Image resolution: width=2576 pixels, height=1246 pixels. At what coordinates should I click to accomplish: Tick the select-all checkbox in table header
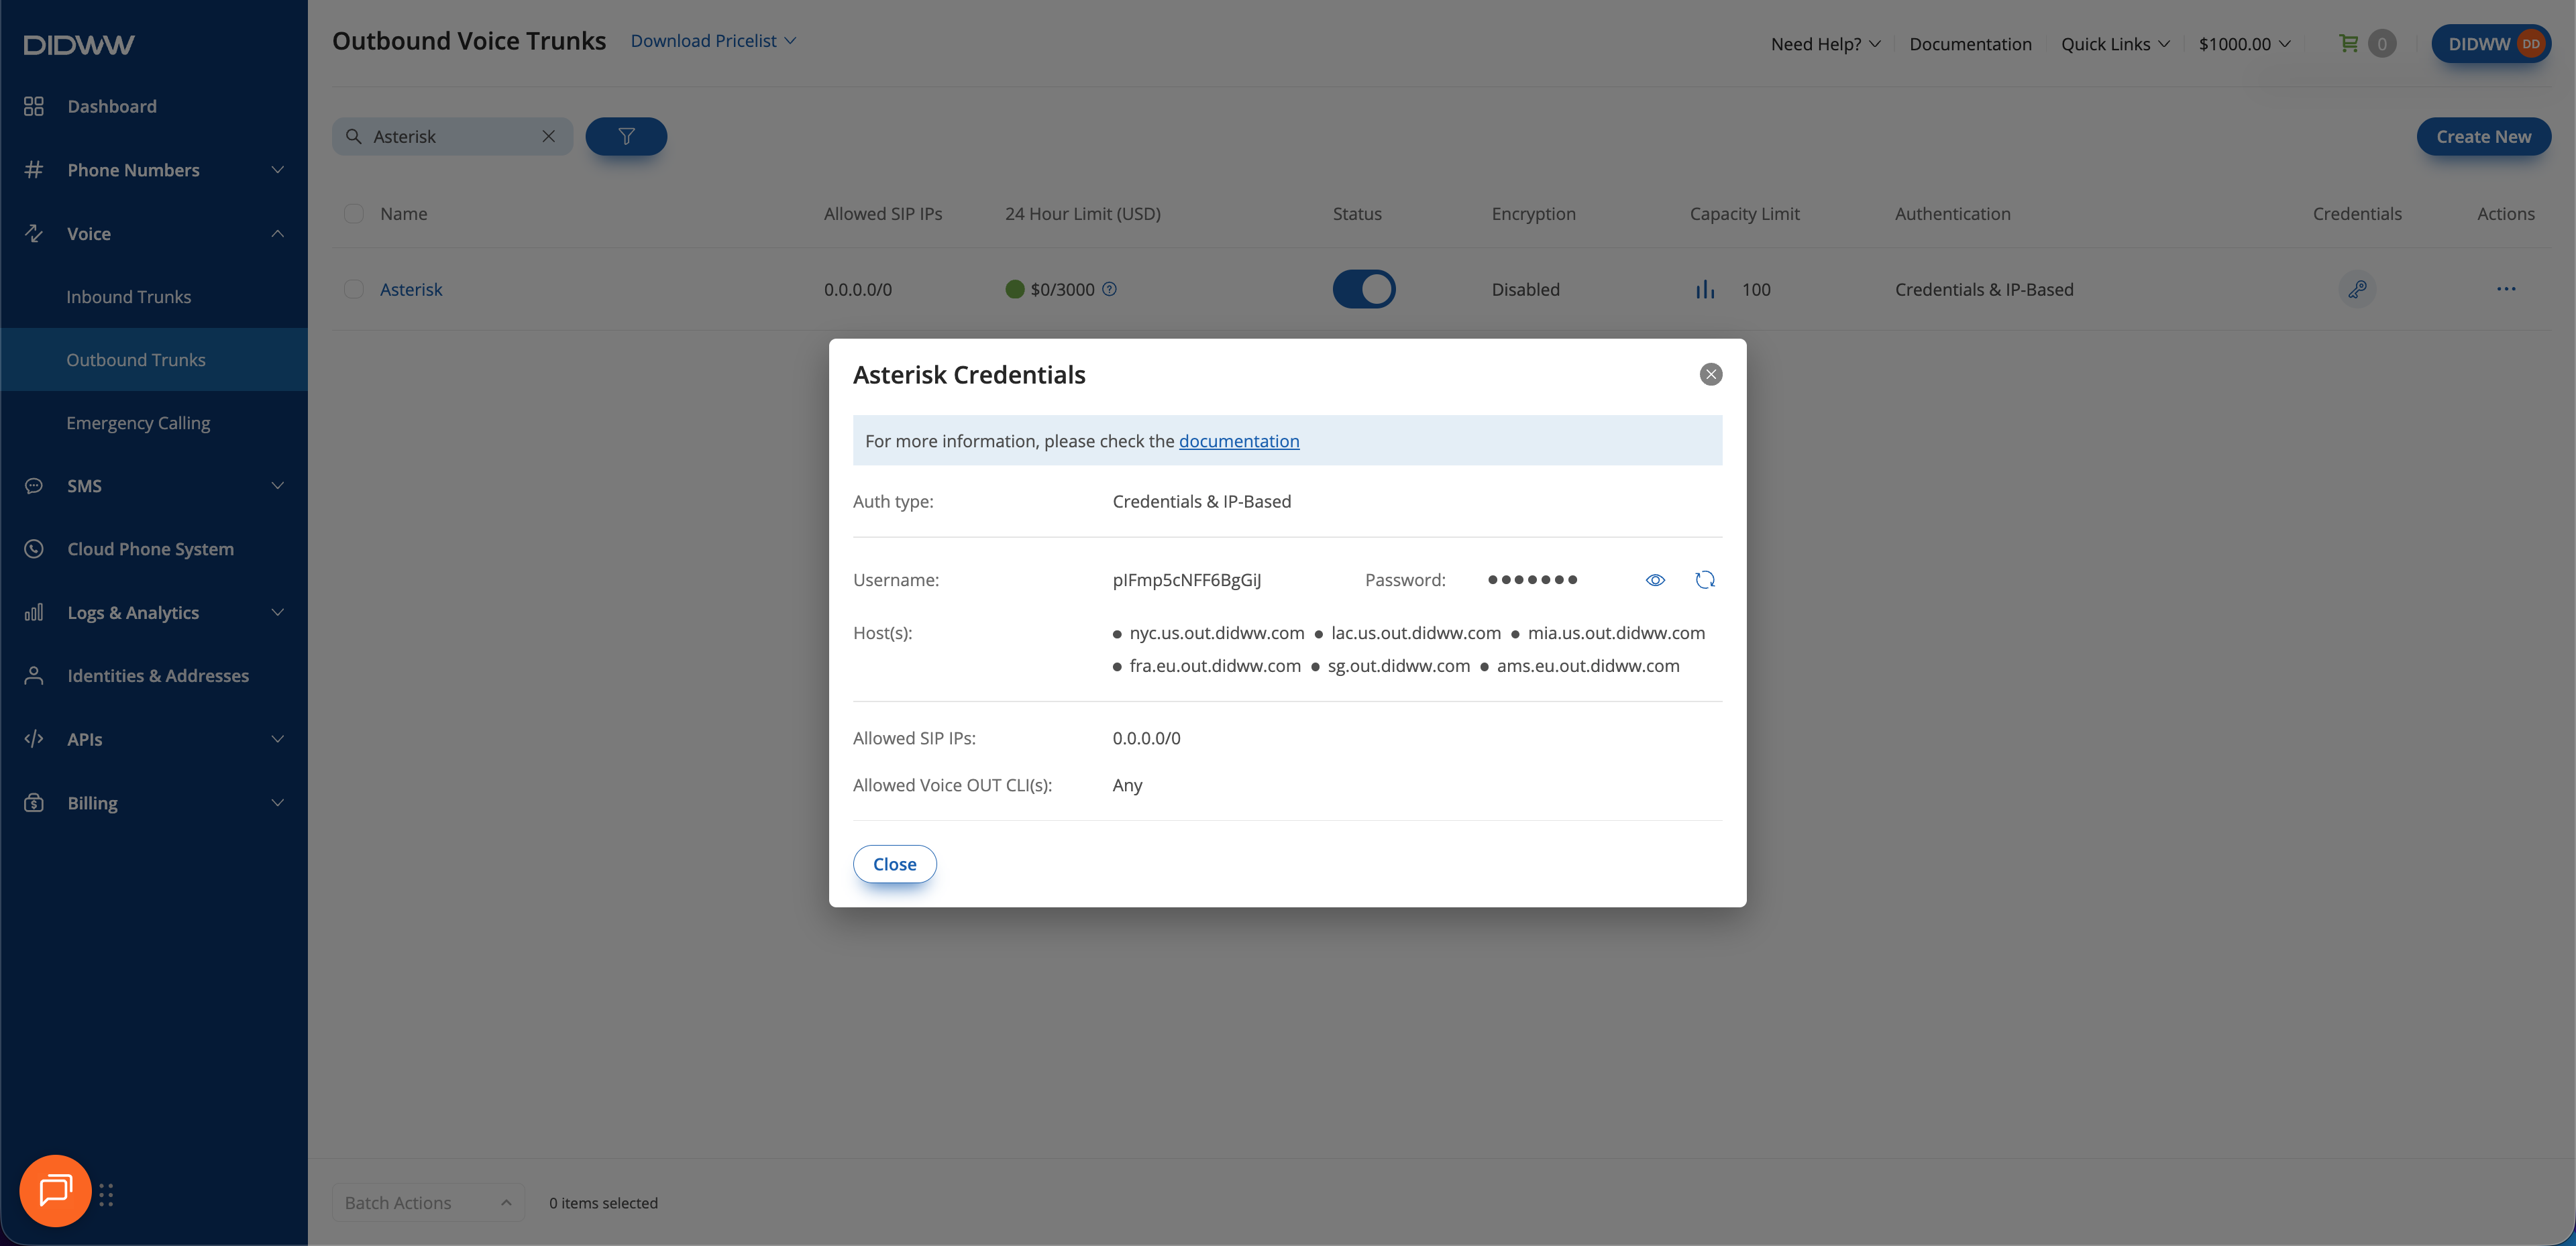coord(354,213)
